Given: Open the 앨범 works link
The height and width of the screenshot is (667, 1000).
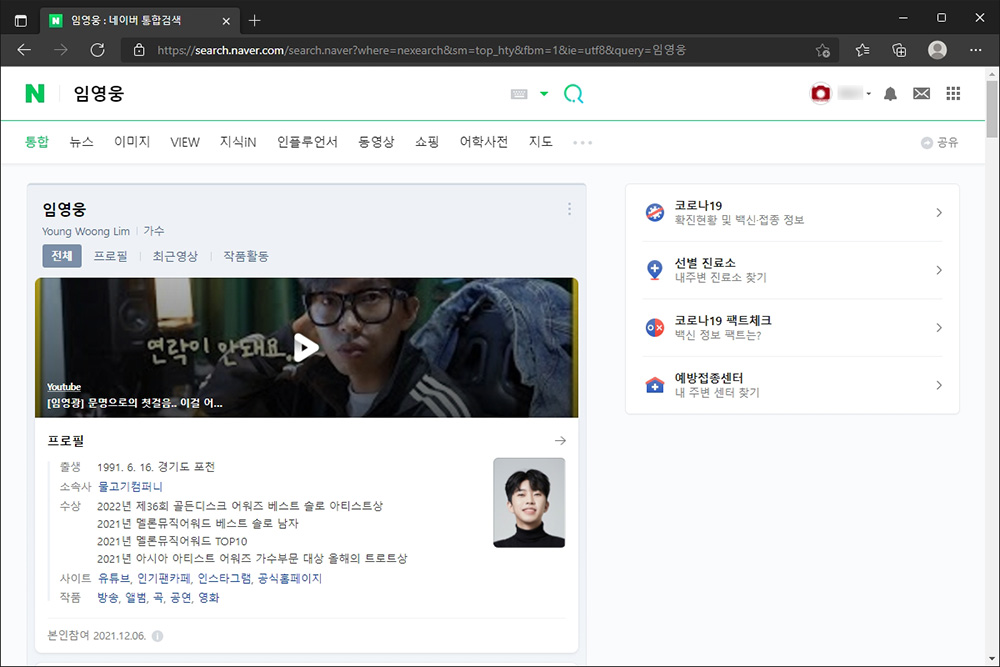Looking at the screenshot, I should [136, 597].
